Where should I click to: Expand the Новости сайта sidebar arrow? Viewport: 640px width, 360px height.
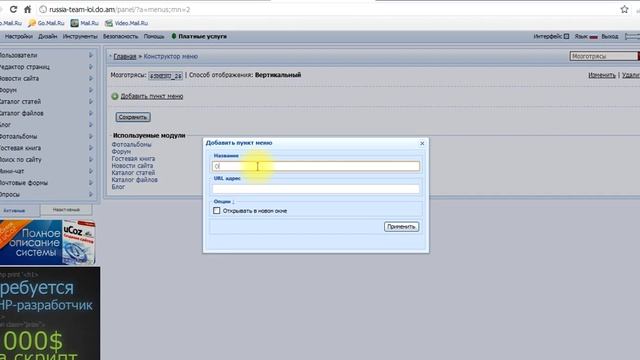pyautogui.click(x=91, y=78)
